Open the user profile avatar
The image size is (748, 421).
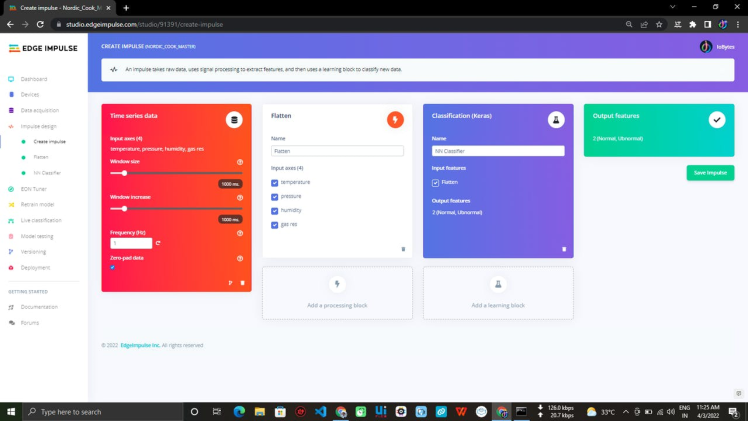click(x=706, y=47)
